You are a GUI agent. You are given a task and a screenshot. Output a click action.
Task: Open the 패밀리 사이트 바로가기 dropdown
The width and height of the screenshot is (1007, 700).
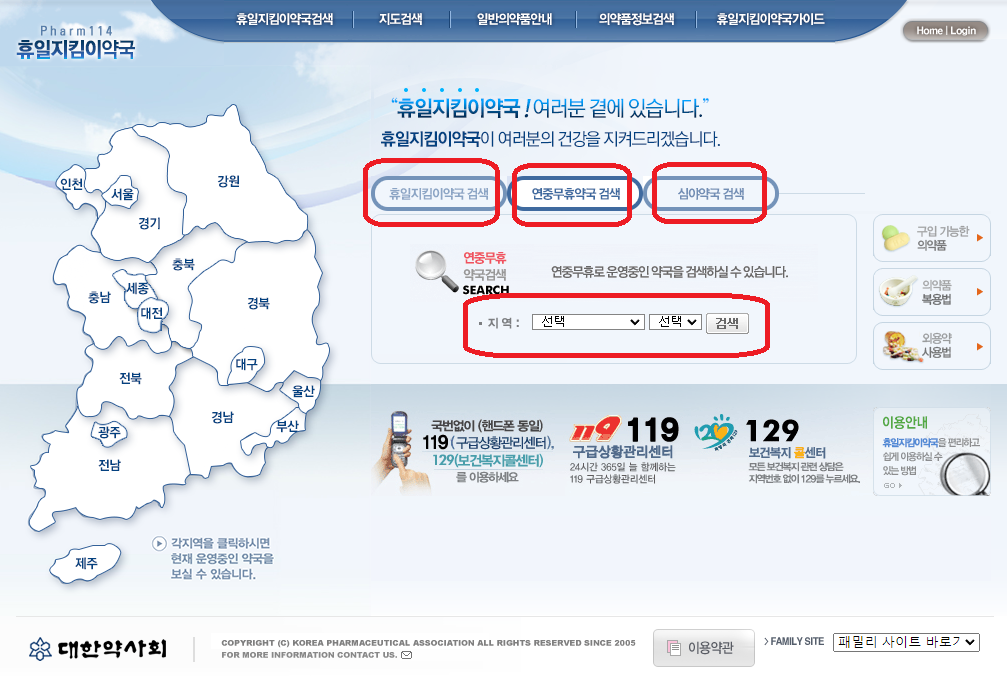click(x=906, y=642)
